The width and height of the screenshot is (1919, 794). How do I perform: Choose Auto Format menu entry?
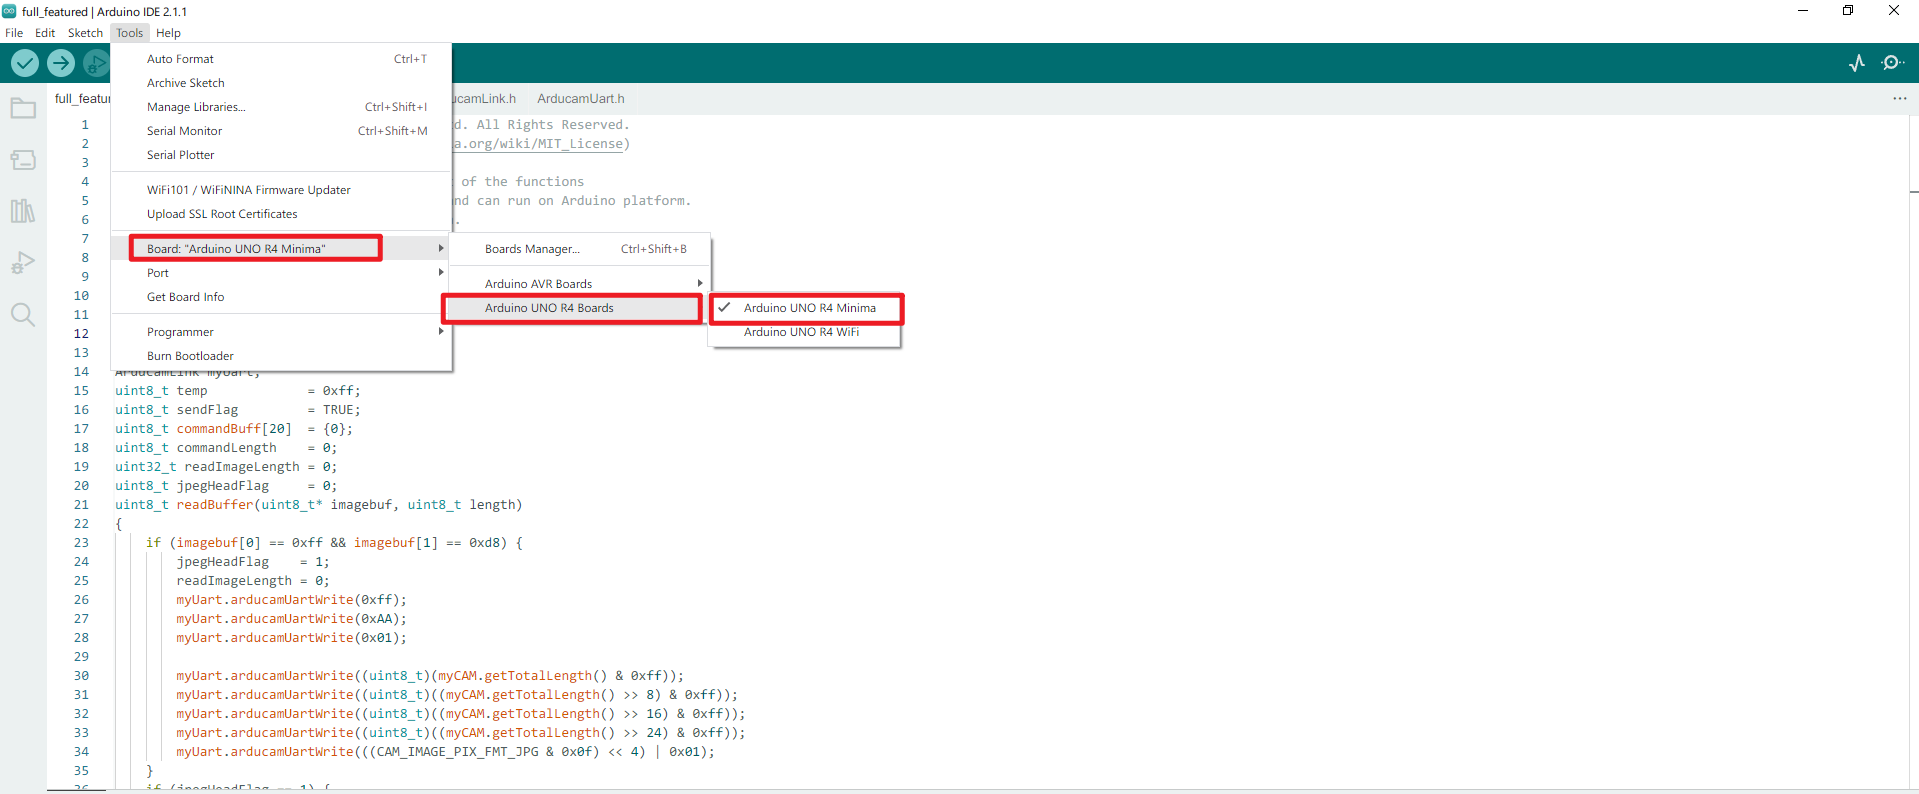tap(282, 59)
